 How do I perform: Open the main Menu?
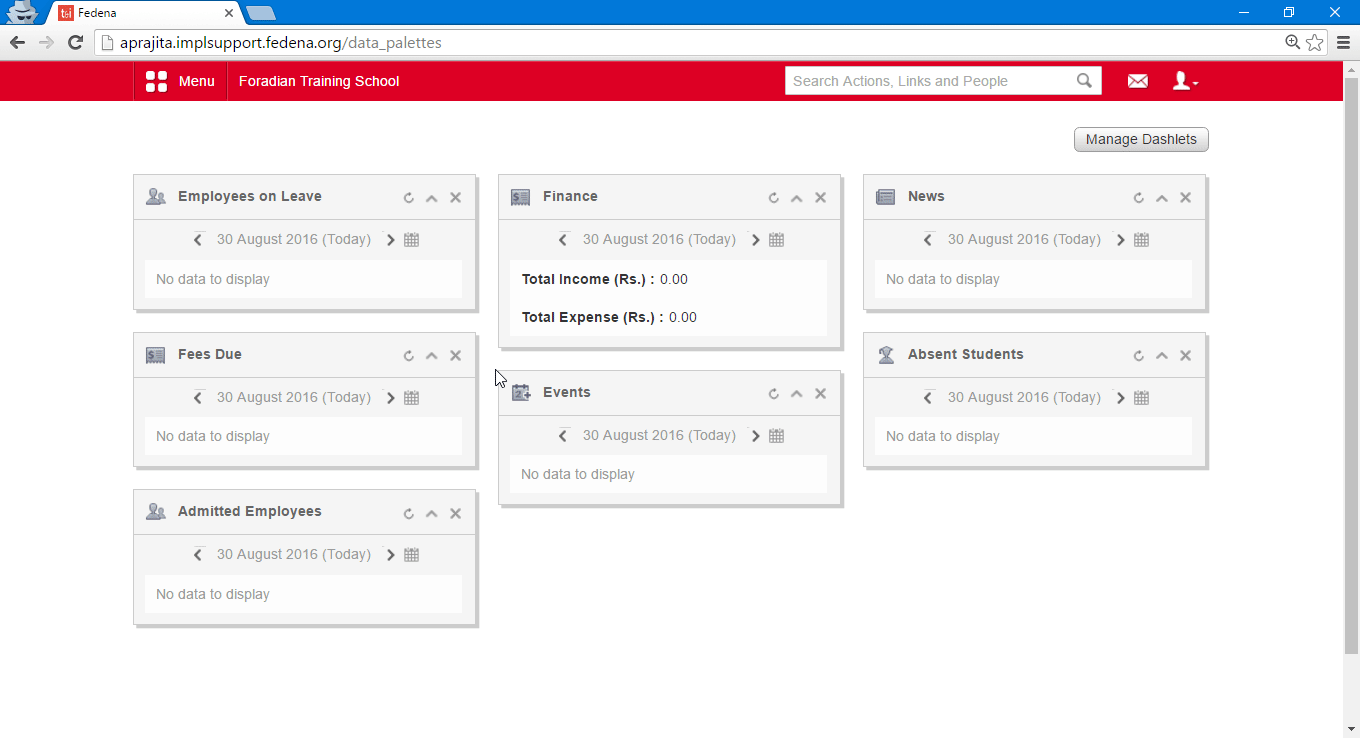pyautogui.click(x=180, y=81)
